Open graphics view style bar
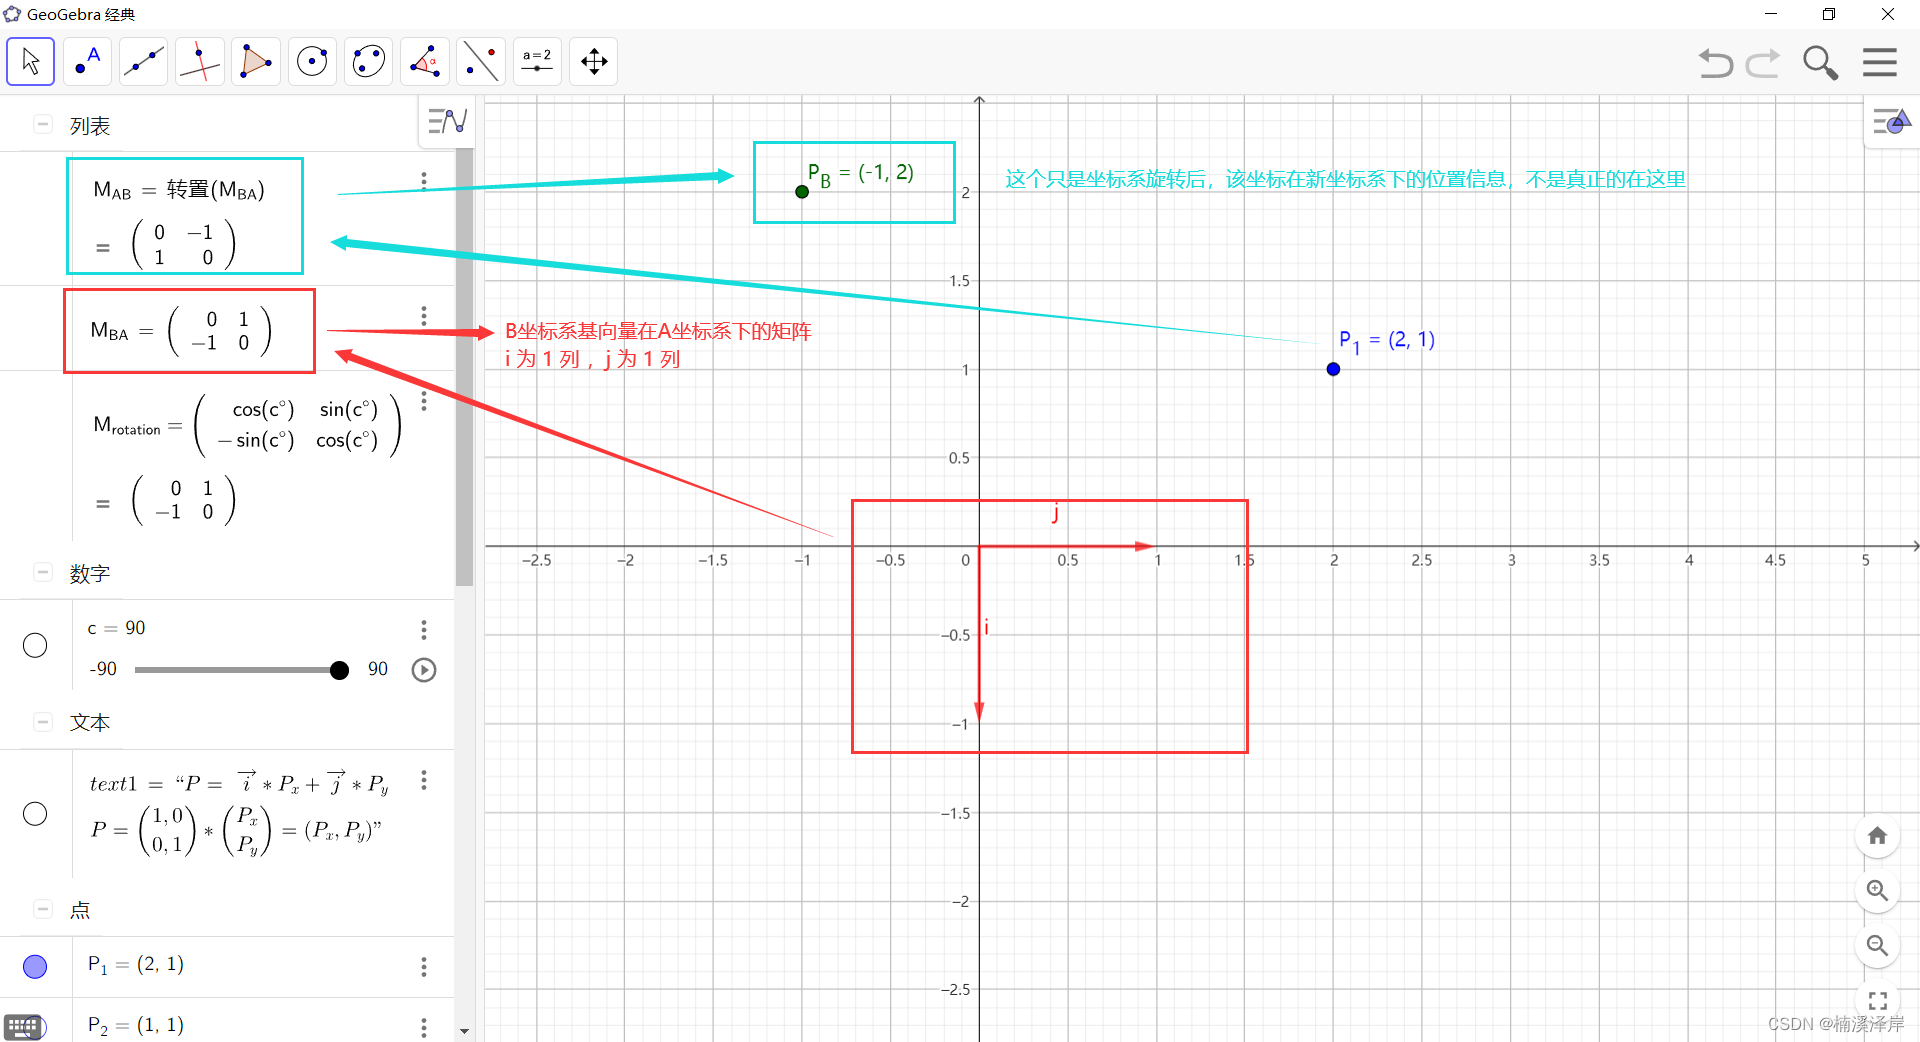The image size is (1920, 1042). tap(1891, 123)
